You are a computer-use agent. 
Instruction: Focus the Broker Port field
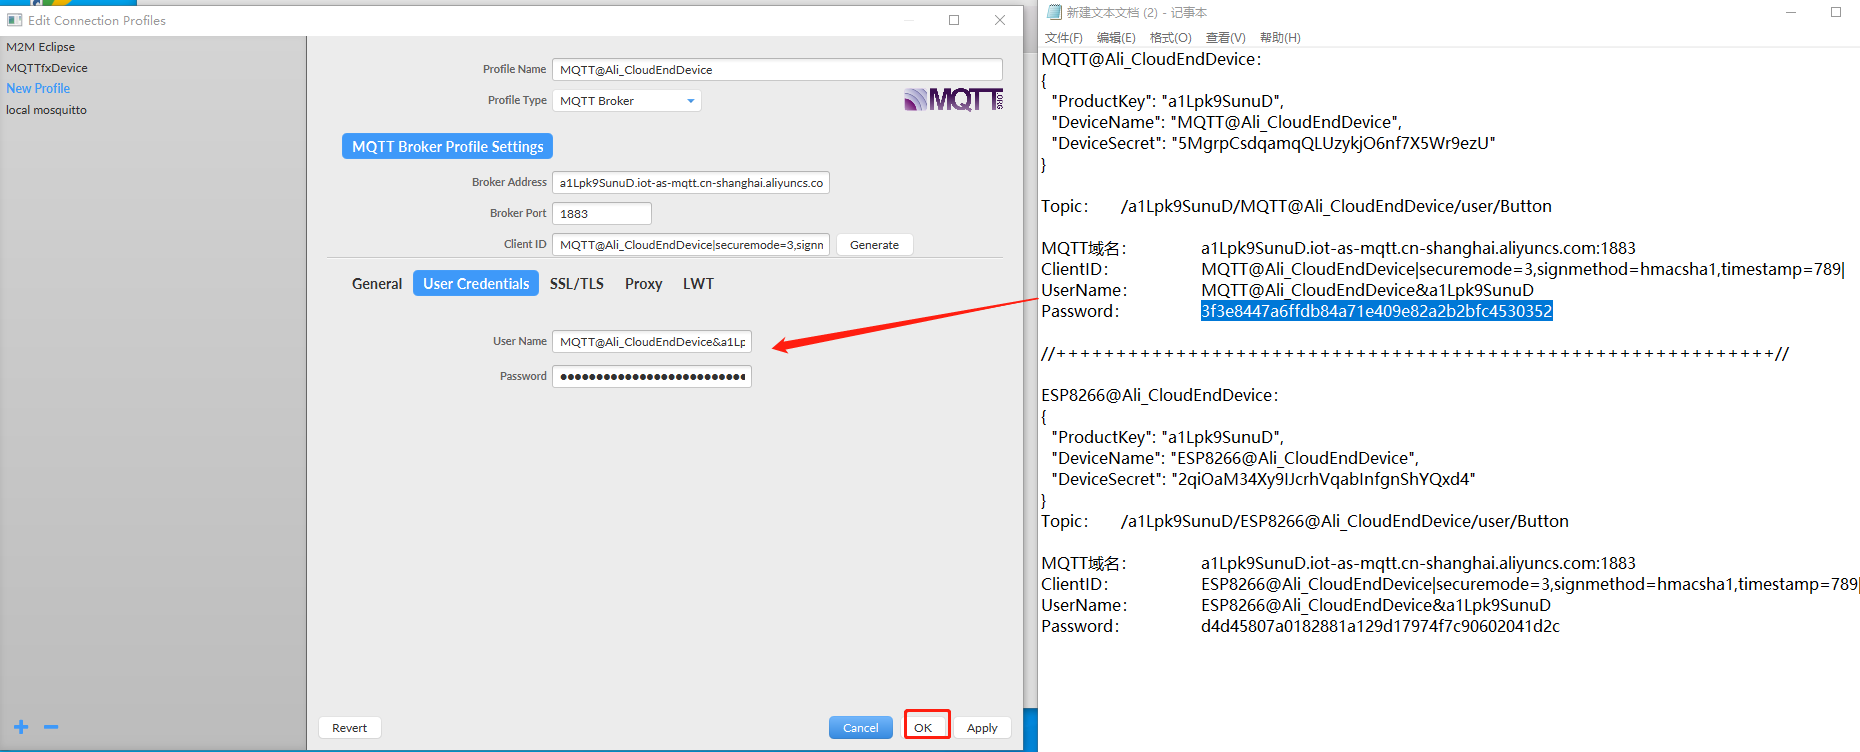[x=602, y=214]
